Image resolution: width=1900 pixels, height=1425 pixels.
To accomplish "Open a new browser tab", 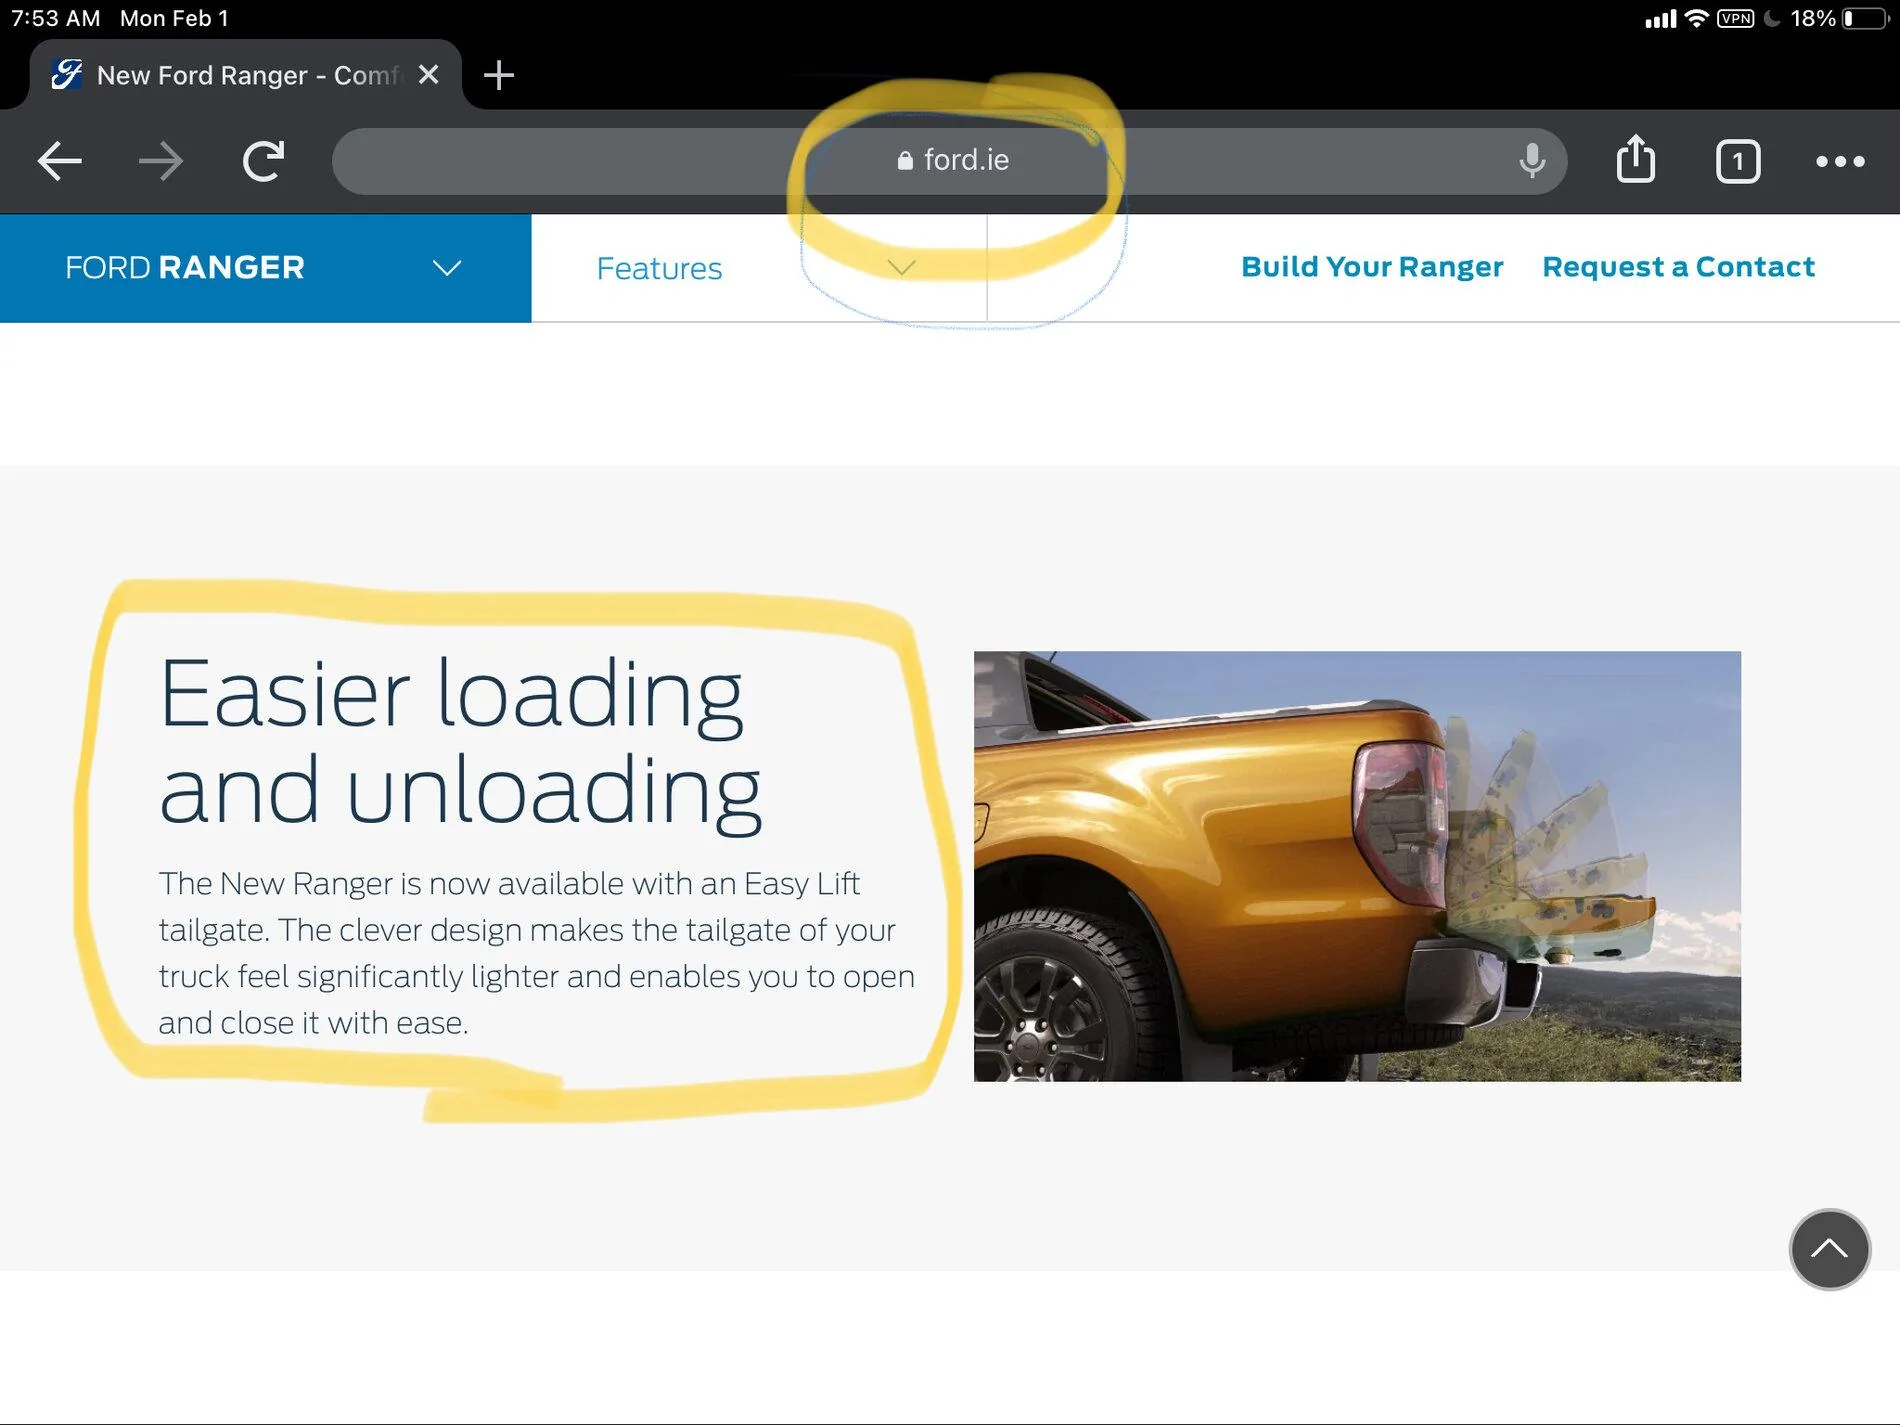I will pyautogui.click(x=498, y=75).
